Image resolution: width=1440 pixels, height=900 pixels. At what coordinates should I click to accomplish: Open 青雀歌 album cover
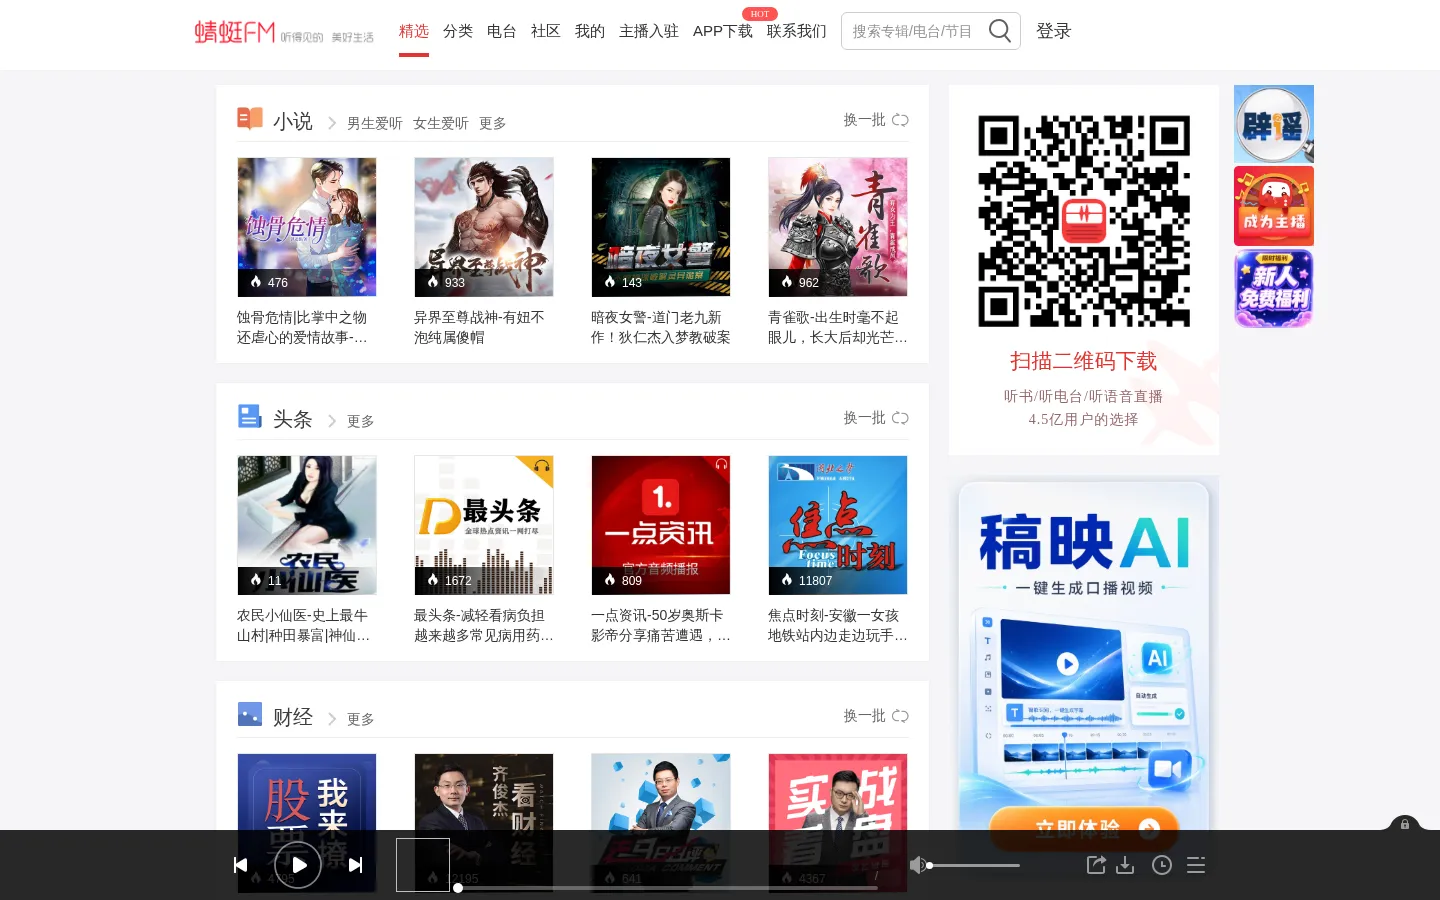pyautogui.click(x=838, y=227)
